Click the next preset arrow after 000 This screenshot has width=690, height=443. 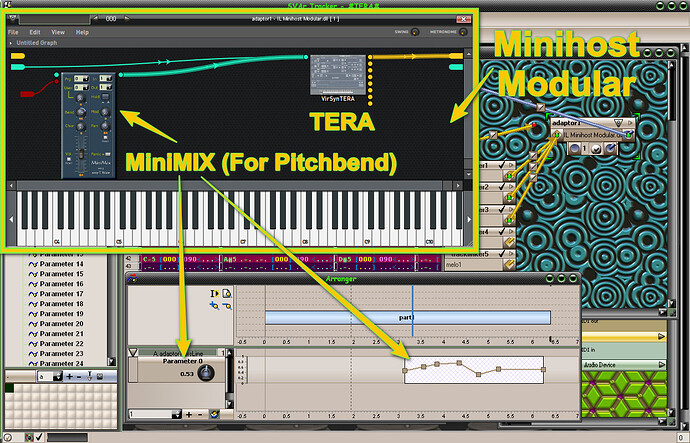pyautogui.click(x=127, y=19)
